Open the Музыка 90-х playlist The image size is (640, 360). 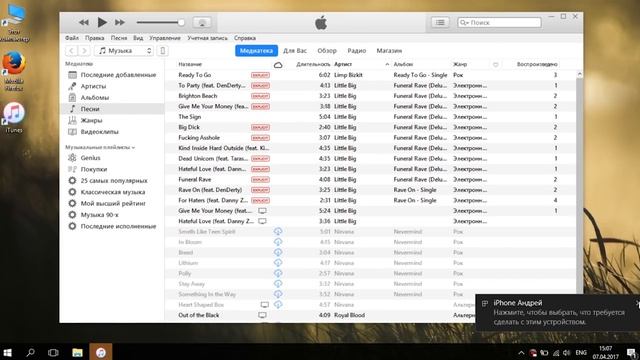pyautogui.click(x=112, y=215)
